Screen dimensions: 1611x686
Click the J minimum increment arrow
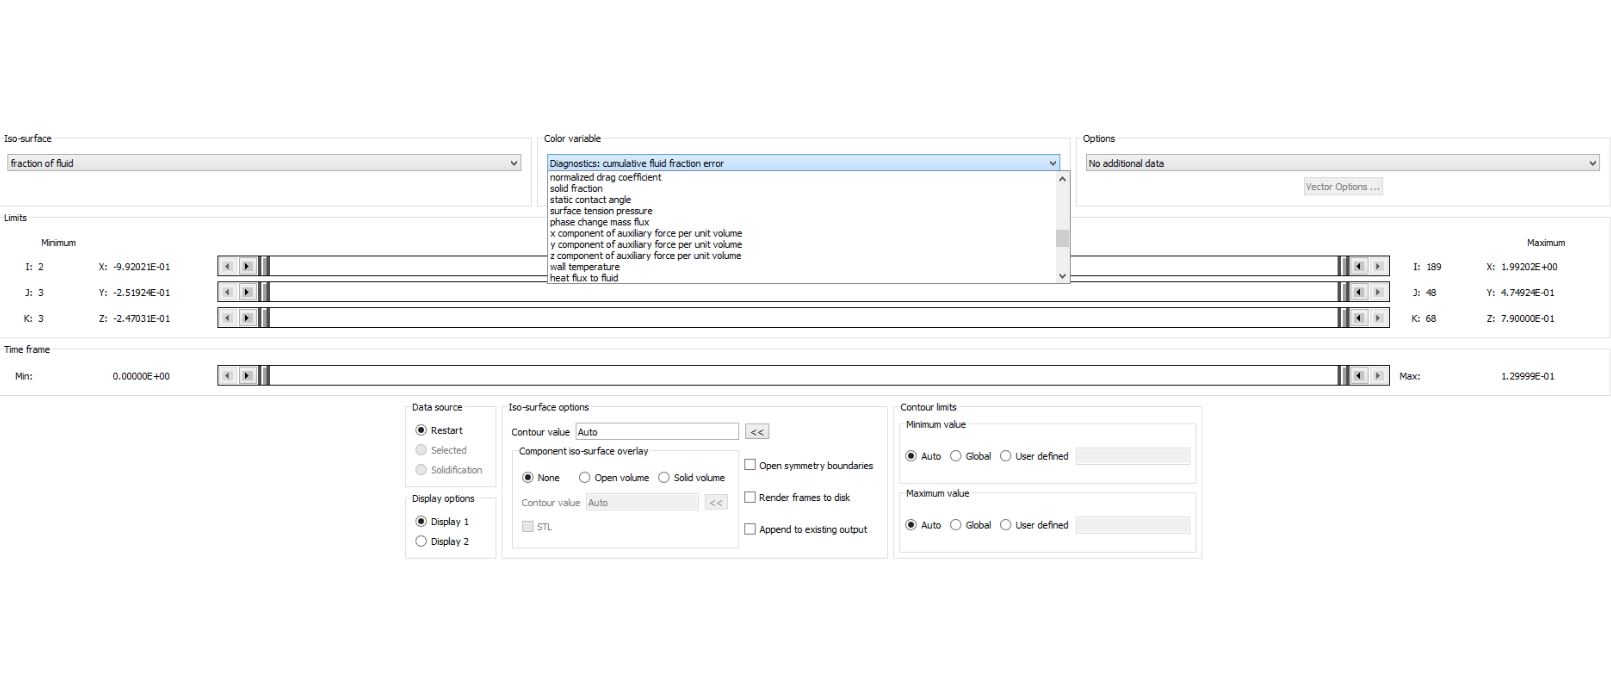point(247,292)
